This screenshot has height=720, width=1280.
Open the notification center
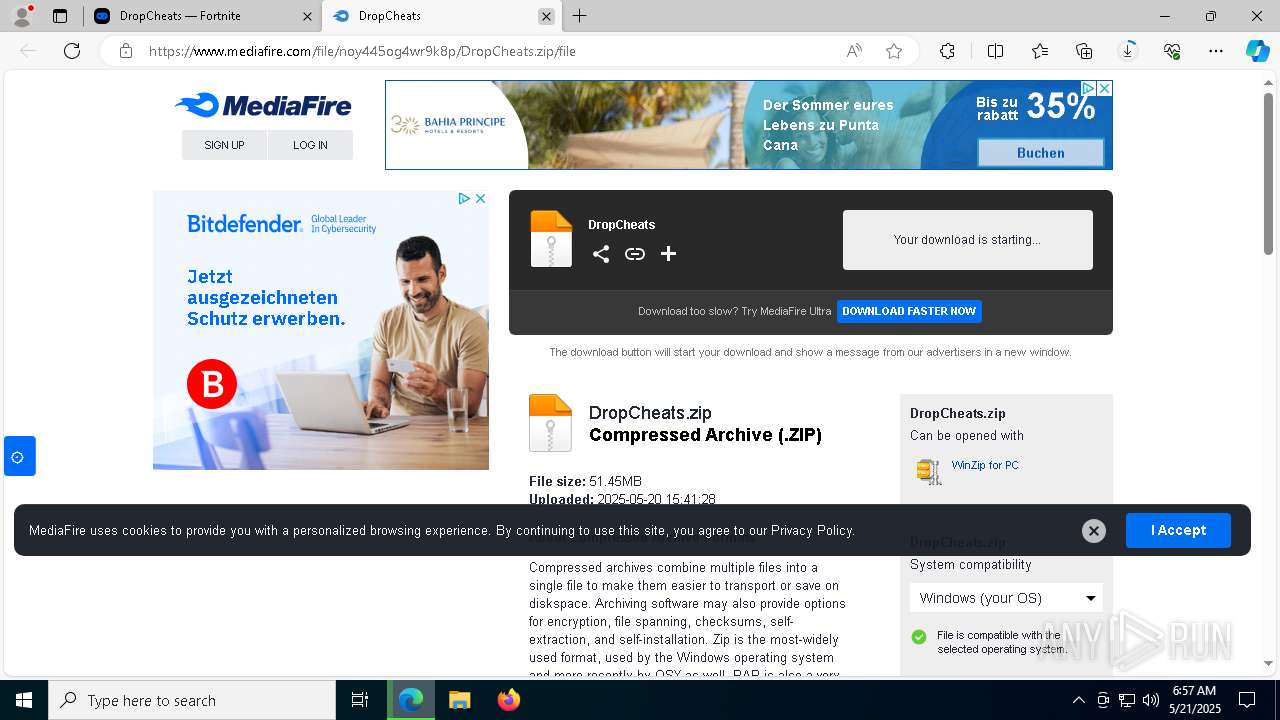click(x=1247, y=700)
